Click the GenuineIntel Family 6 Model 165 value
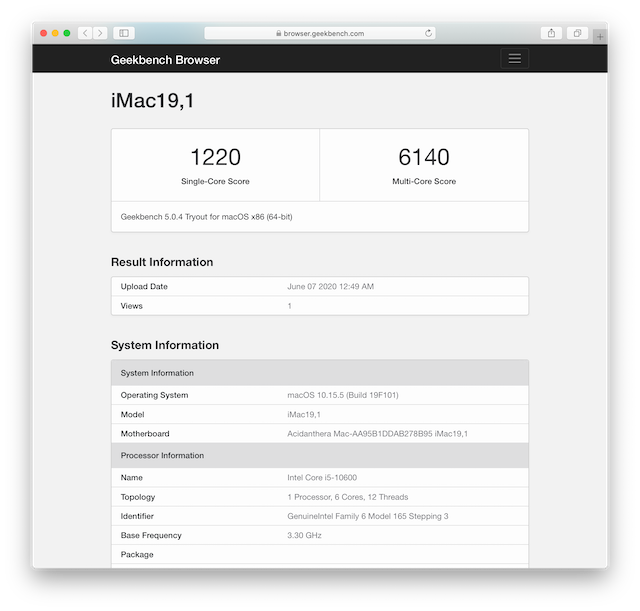 click(367, 516)
